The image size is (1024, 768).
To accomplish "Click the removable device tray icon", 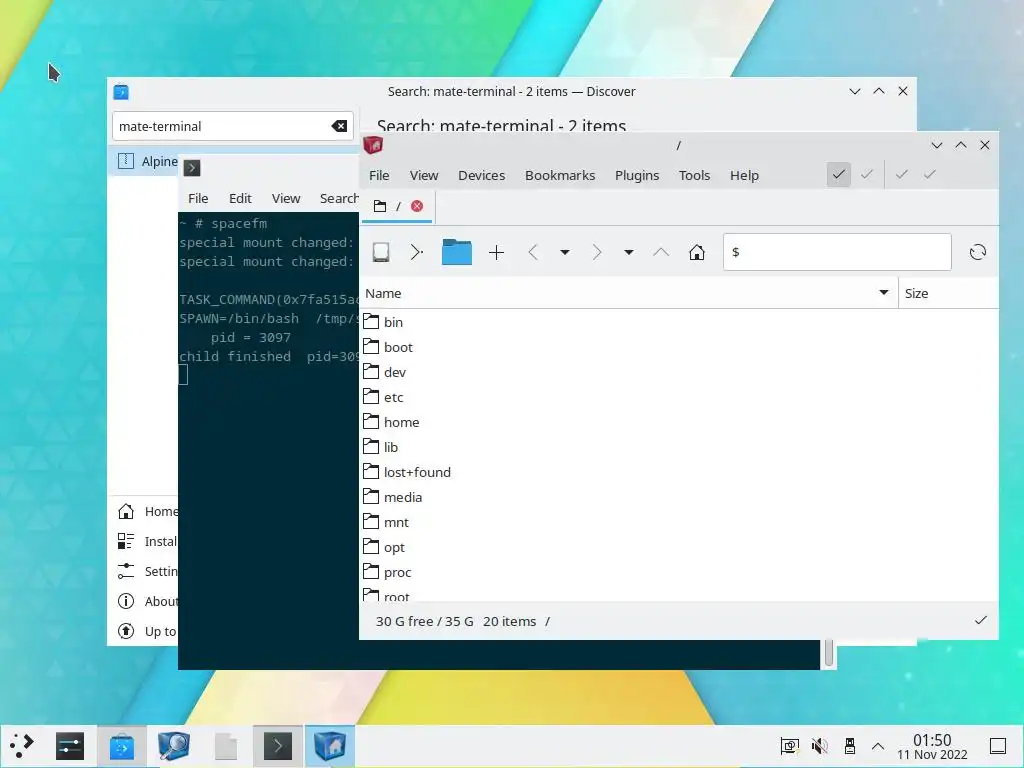I will coord(850,746).
